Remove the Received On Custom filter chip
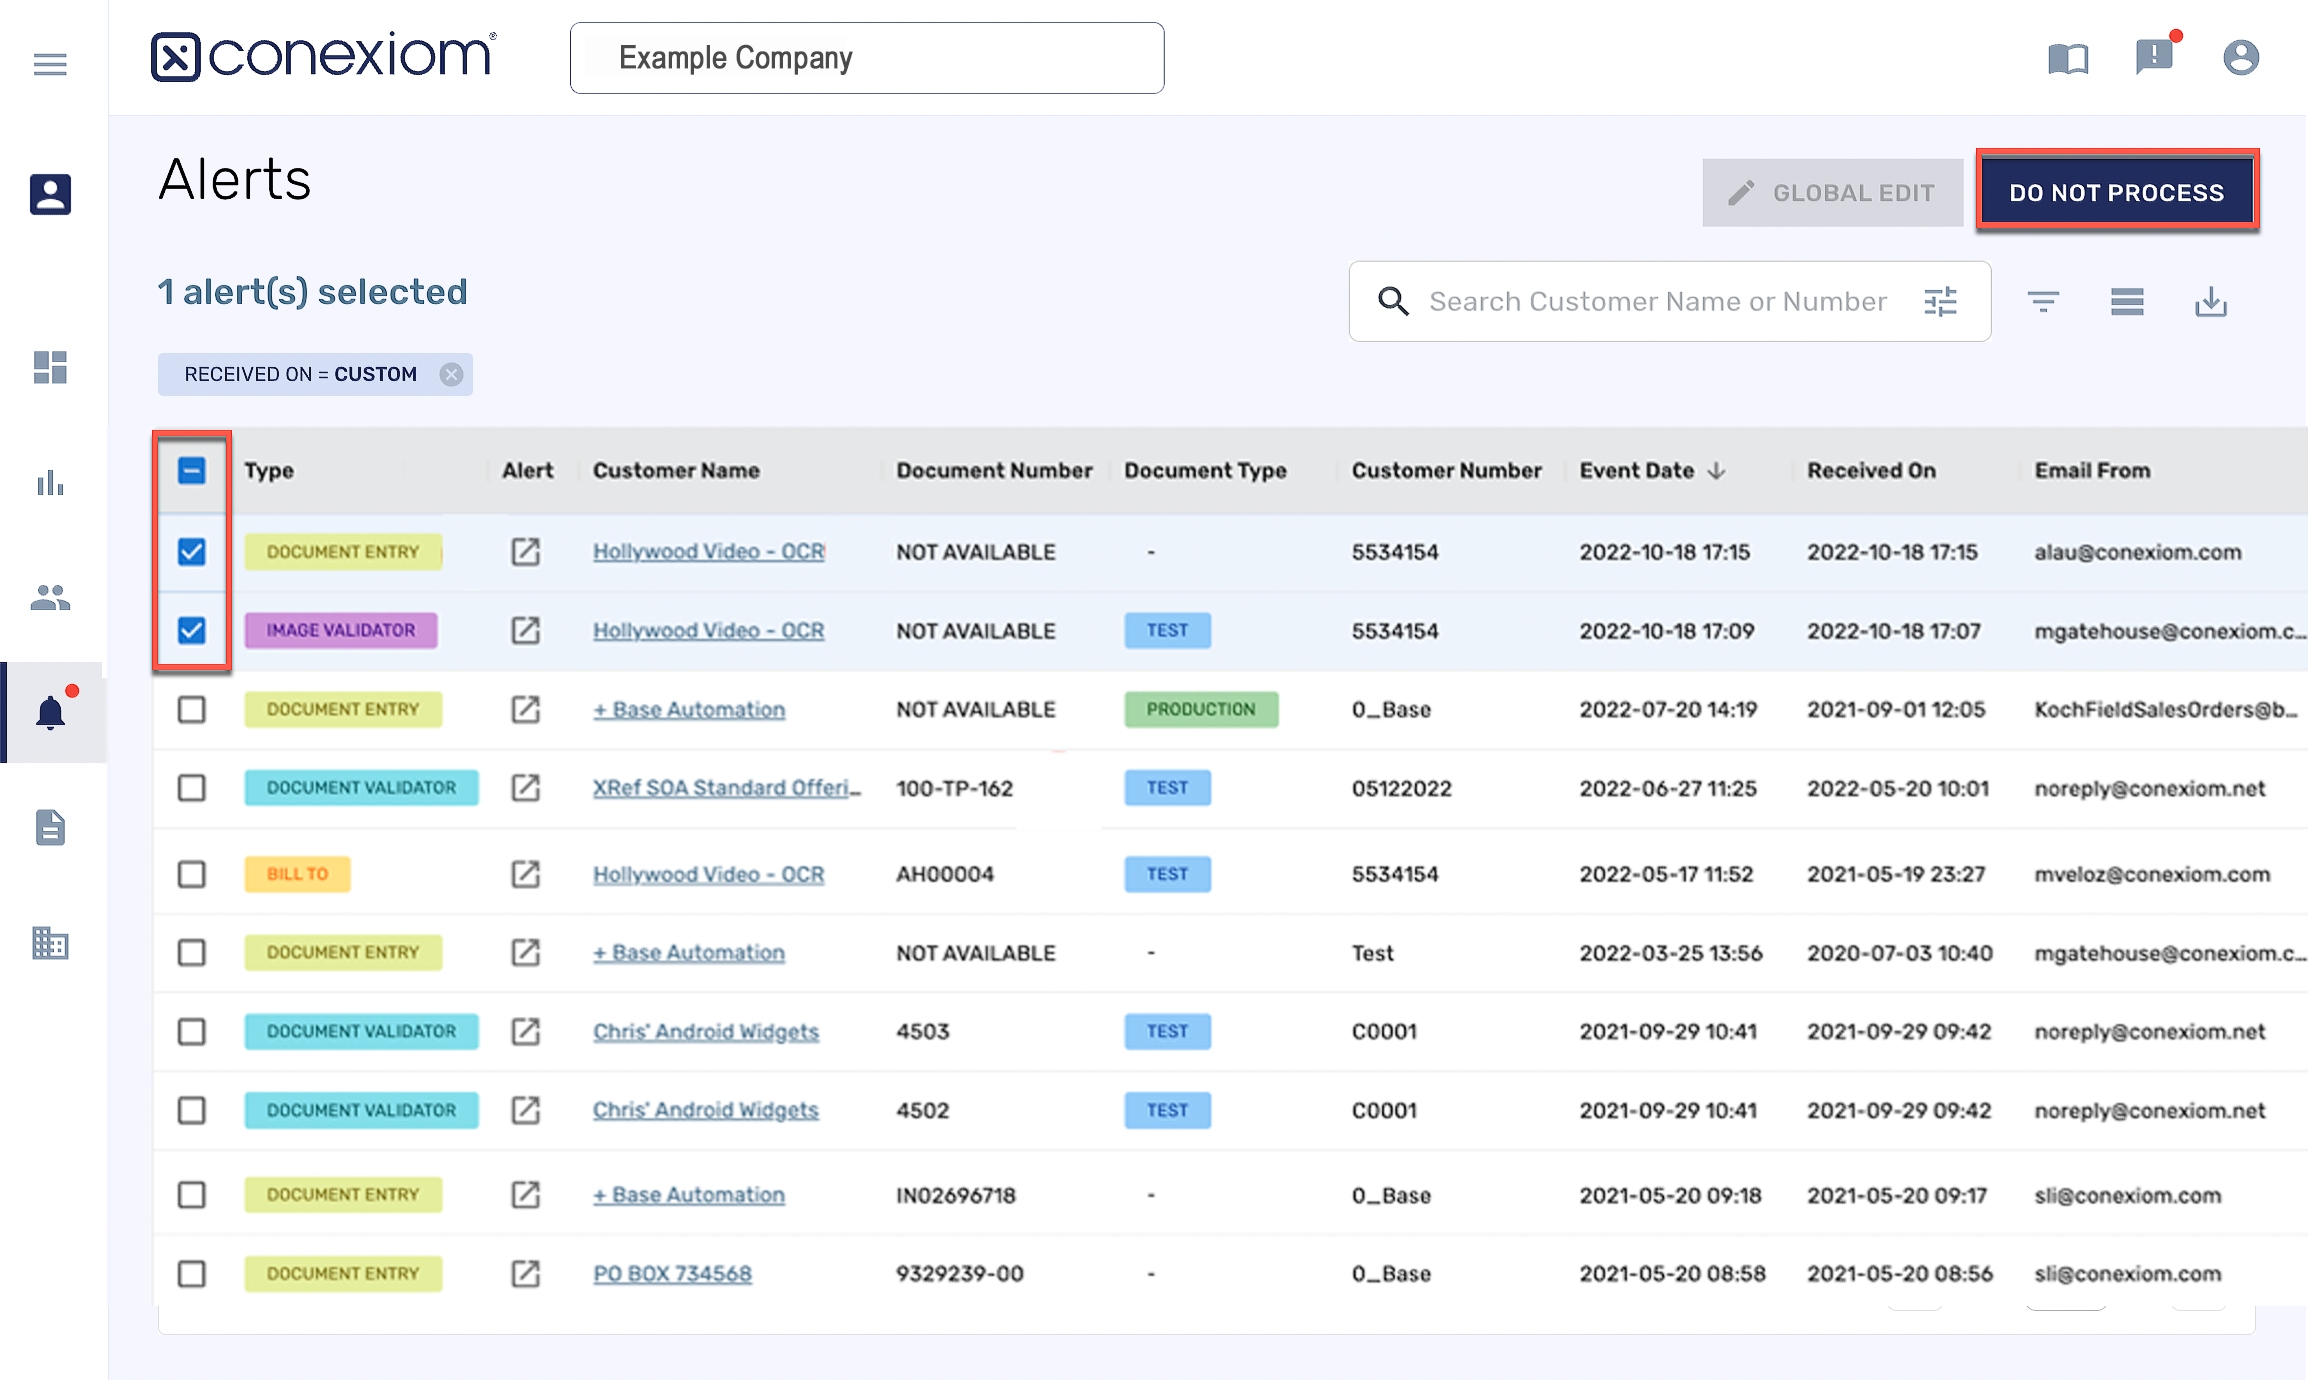Viewport: 2311px width, 1380px height. click(452, 374)
